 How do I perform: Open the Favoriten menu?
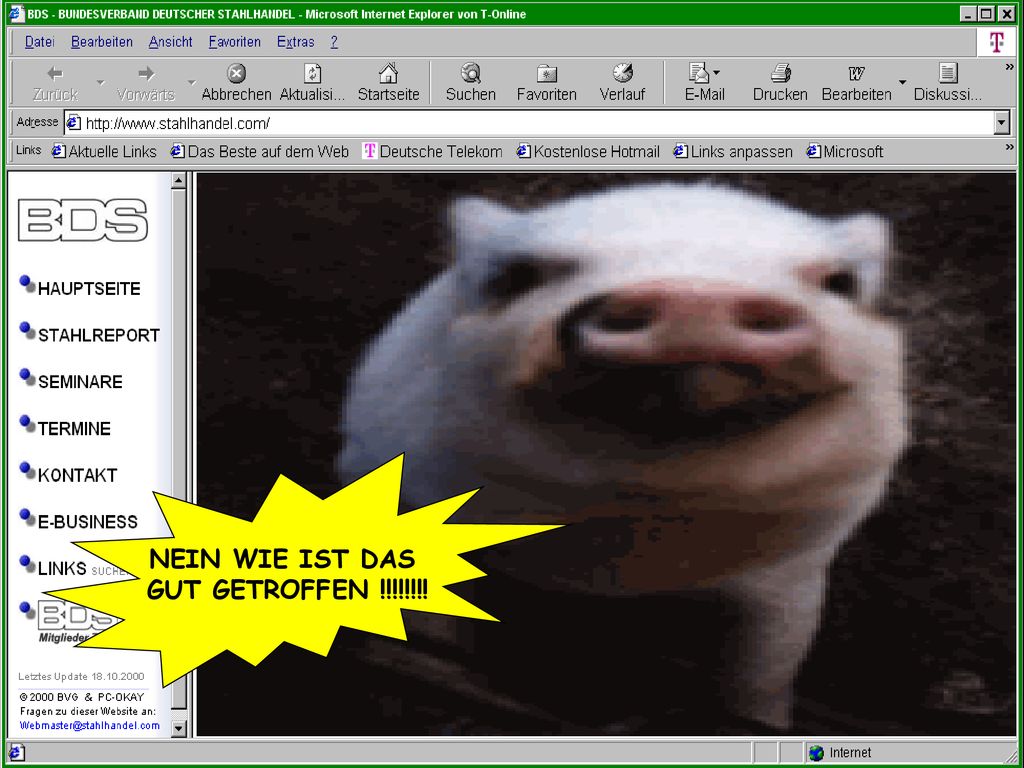[234, 42]
